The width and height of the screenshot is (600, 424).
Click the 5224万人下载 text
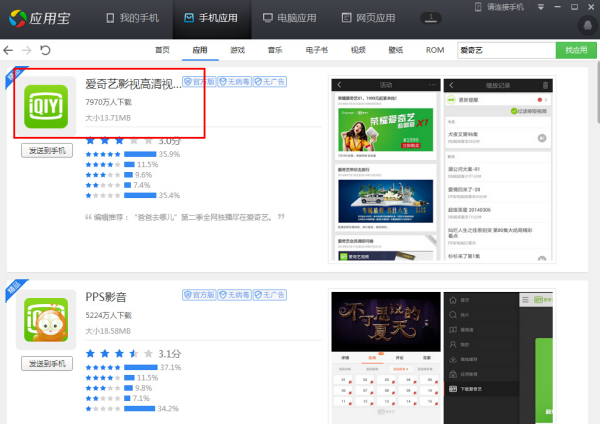pyautogui.click(x=108, y=315)
